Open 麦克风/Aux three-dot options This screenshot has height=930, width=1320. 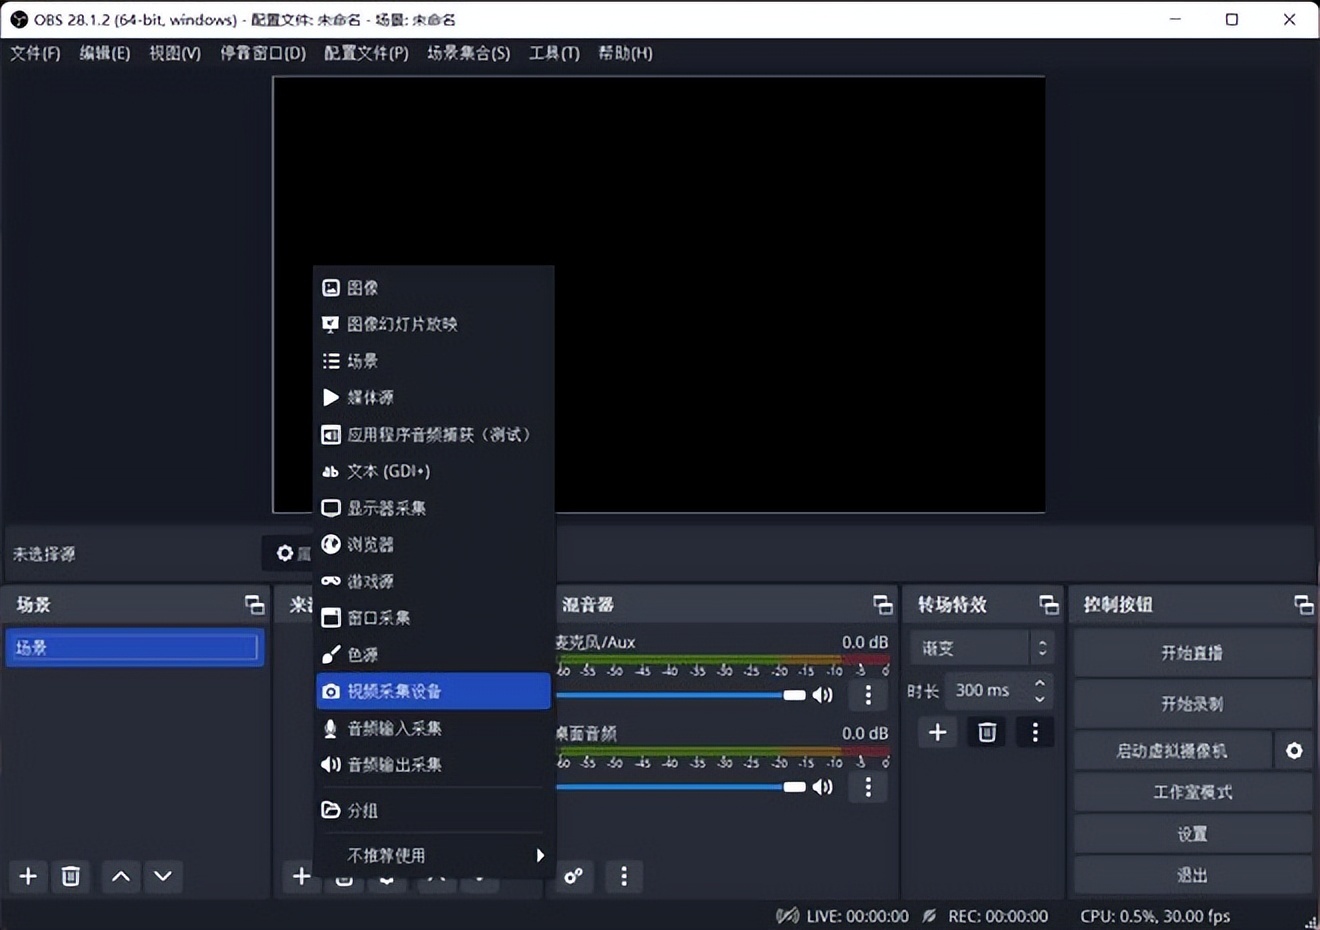868,695
